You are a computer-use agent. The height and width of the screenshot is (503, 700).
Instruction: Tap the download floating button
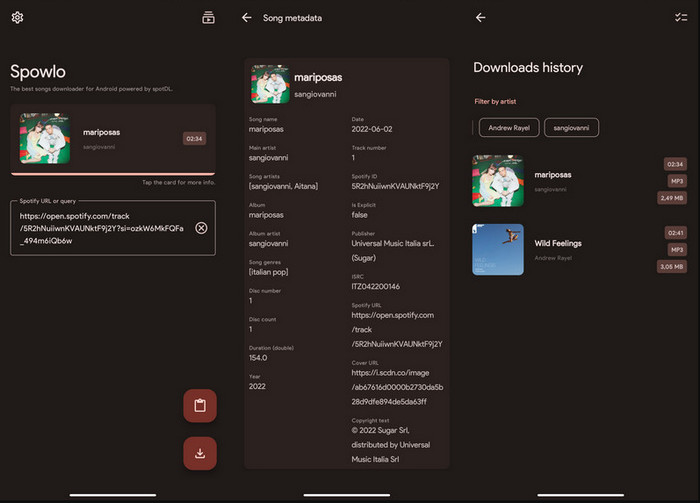point(200,453)
